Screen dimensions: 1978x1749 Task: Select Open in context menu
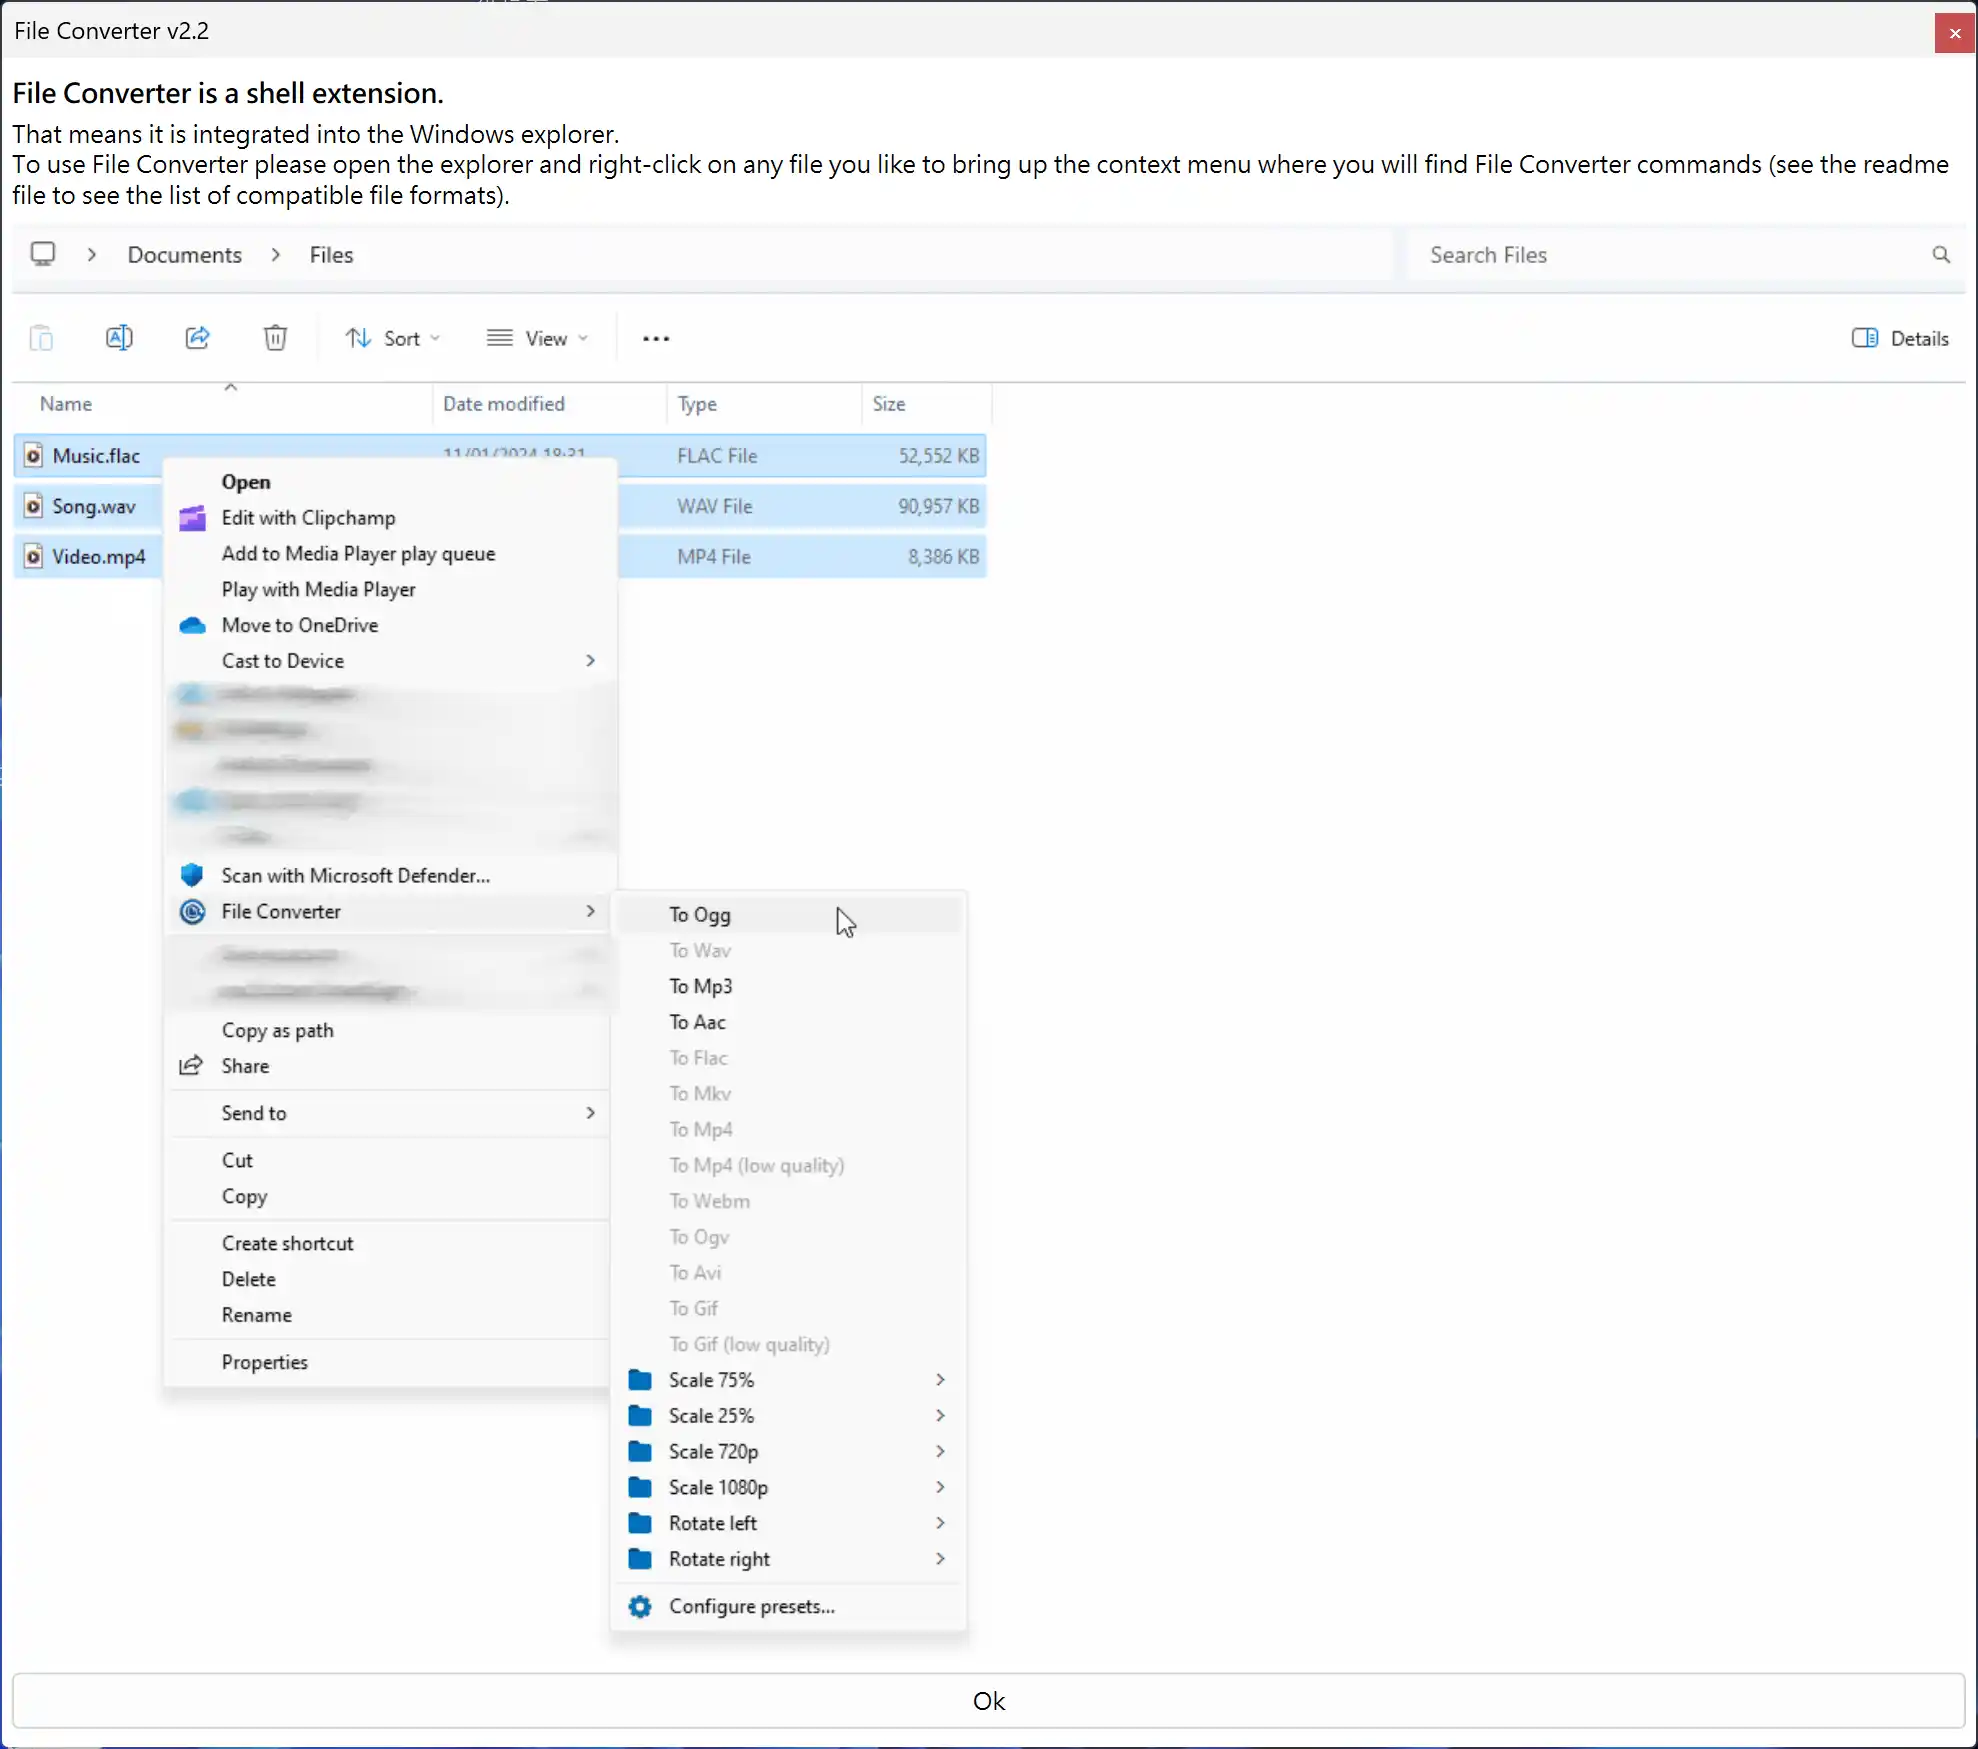pos(390,482)
